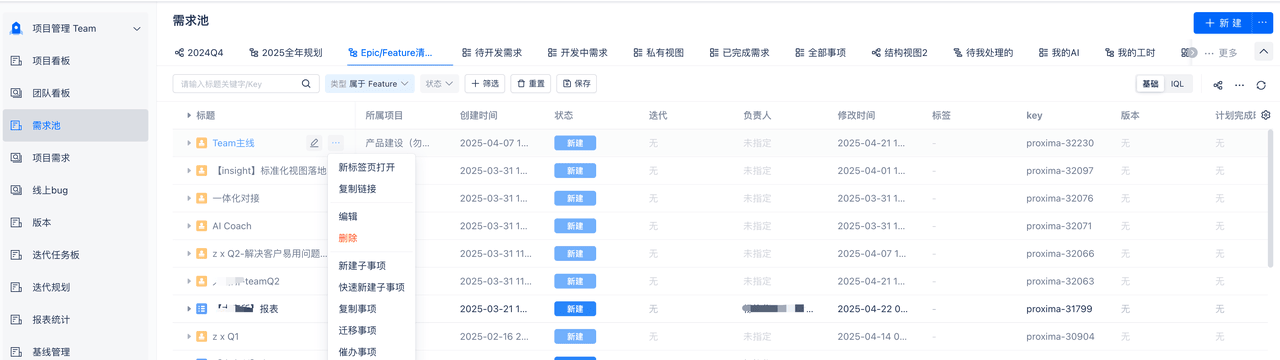Click the edit pencil icon on Team主线
This screenshot has height=360, width=1280.
tap(314, 143)
